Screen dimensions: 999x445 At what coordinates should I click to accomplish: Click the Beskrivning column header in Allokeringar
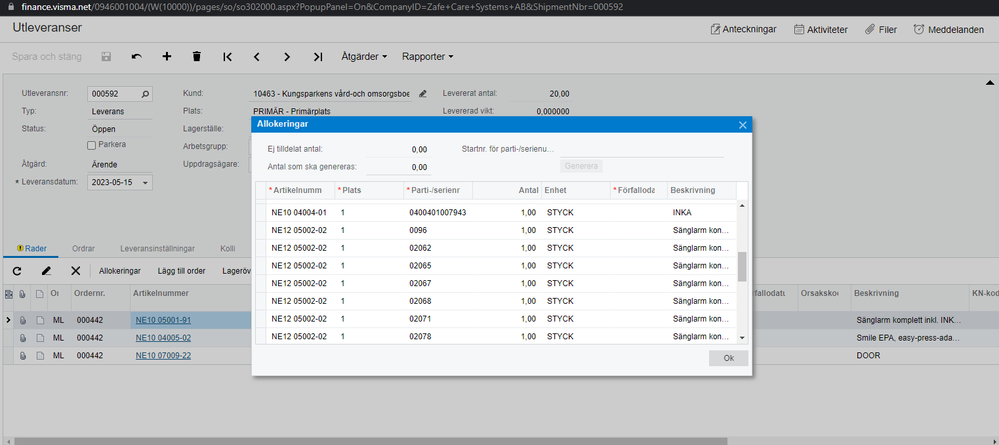(701, 191)
